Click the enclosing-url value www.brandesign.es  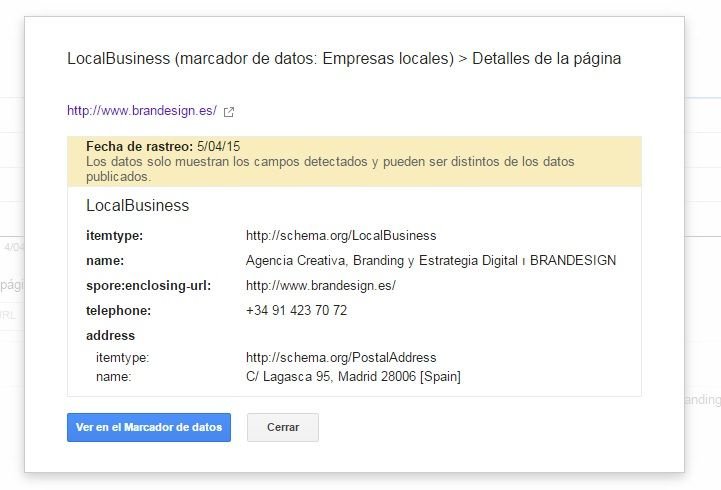pyautogui.click(x=320, y=286)
